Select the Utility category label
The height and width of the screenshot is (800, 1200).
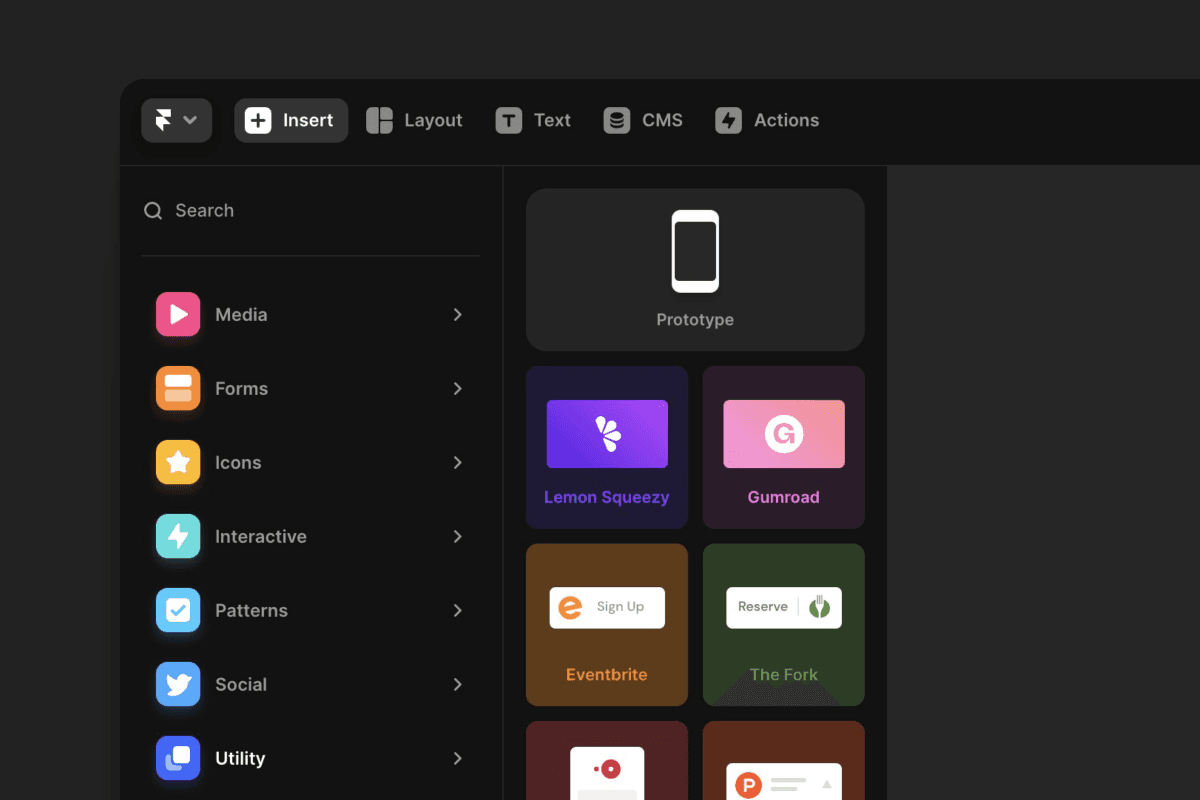tap(240, 758)
